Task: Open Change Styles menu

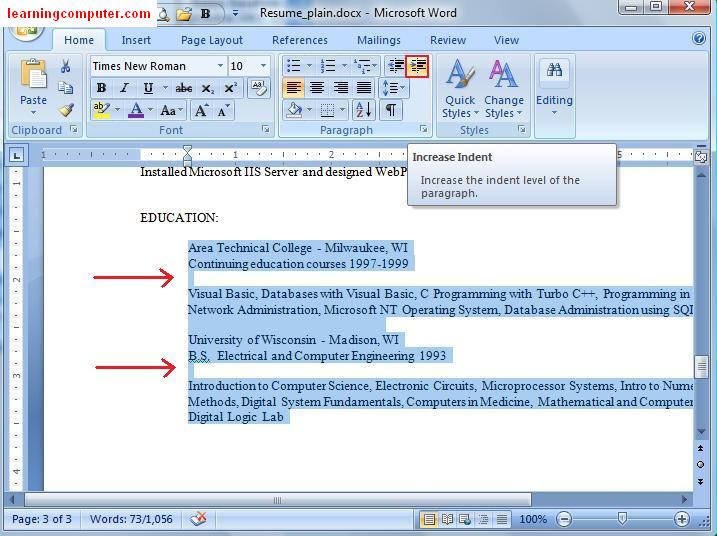Action: pyautogui.click(x=504, y=89)
